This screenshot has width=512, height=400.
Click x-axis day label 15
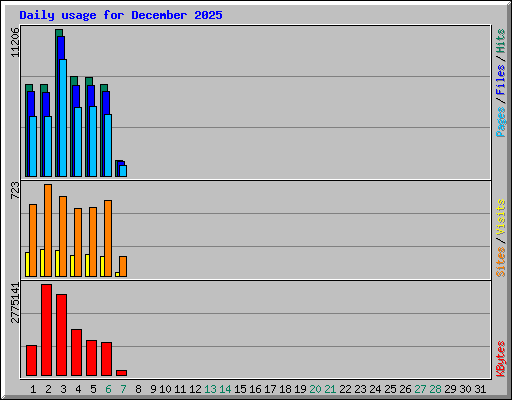point(240,389)
